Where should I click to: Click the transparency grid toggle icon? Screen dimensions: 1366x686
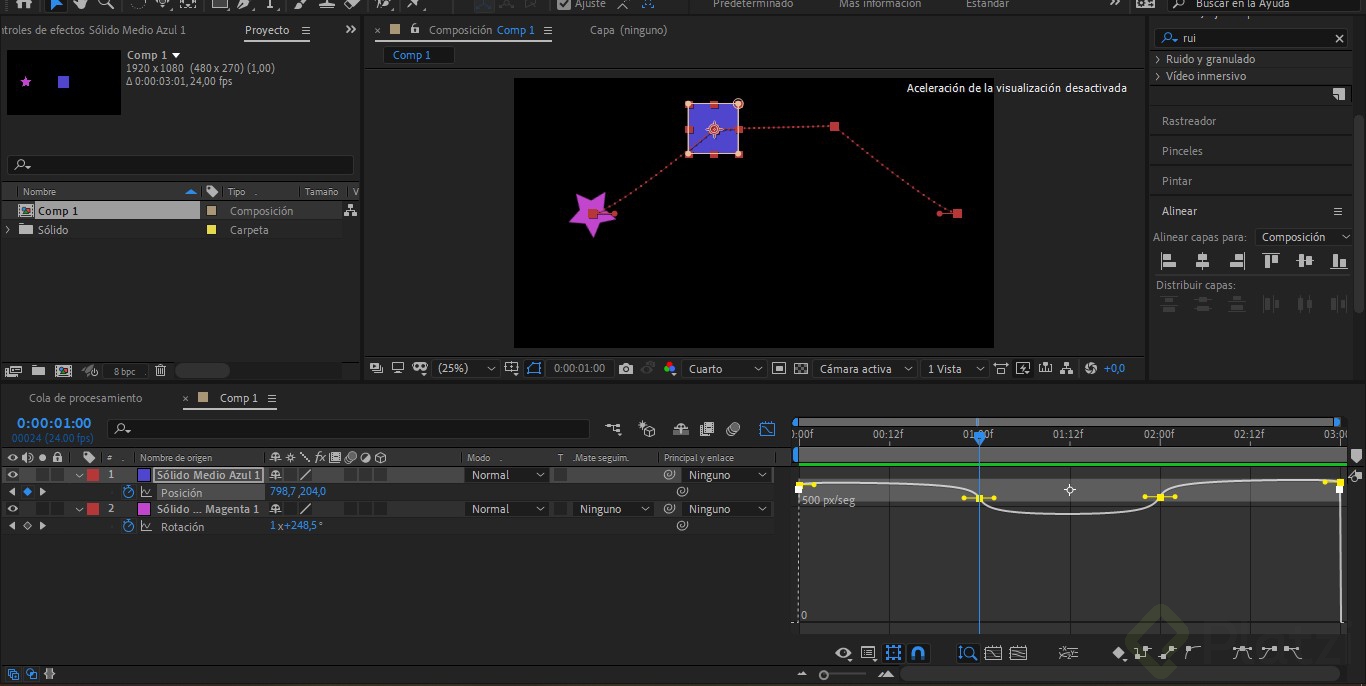click(801, 369)
